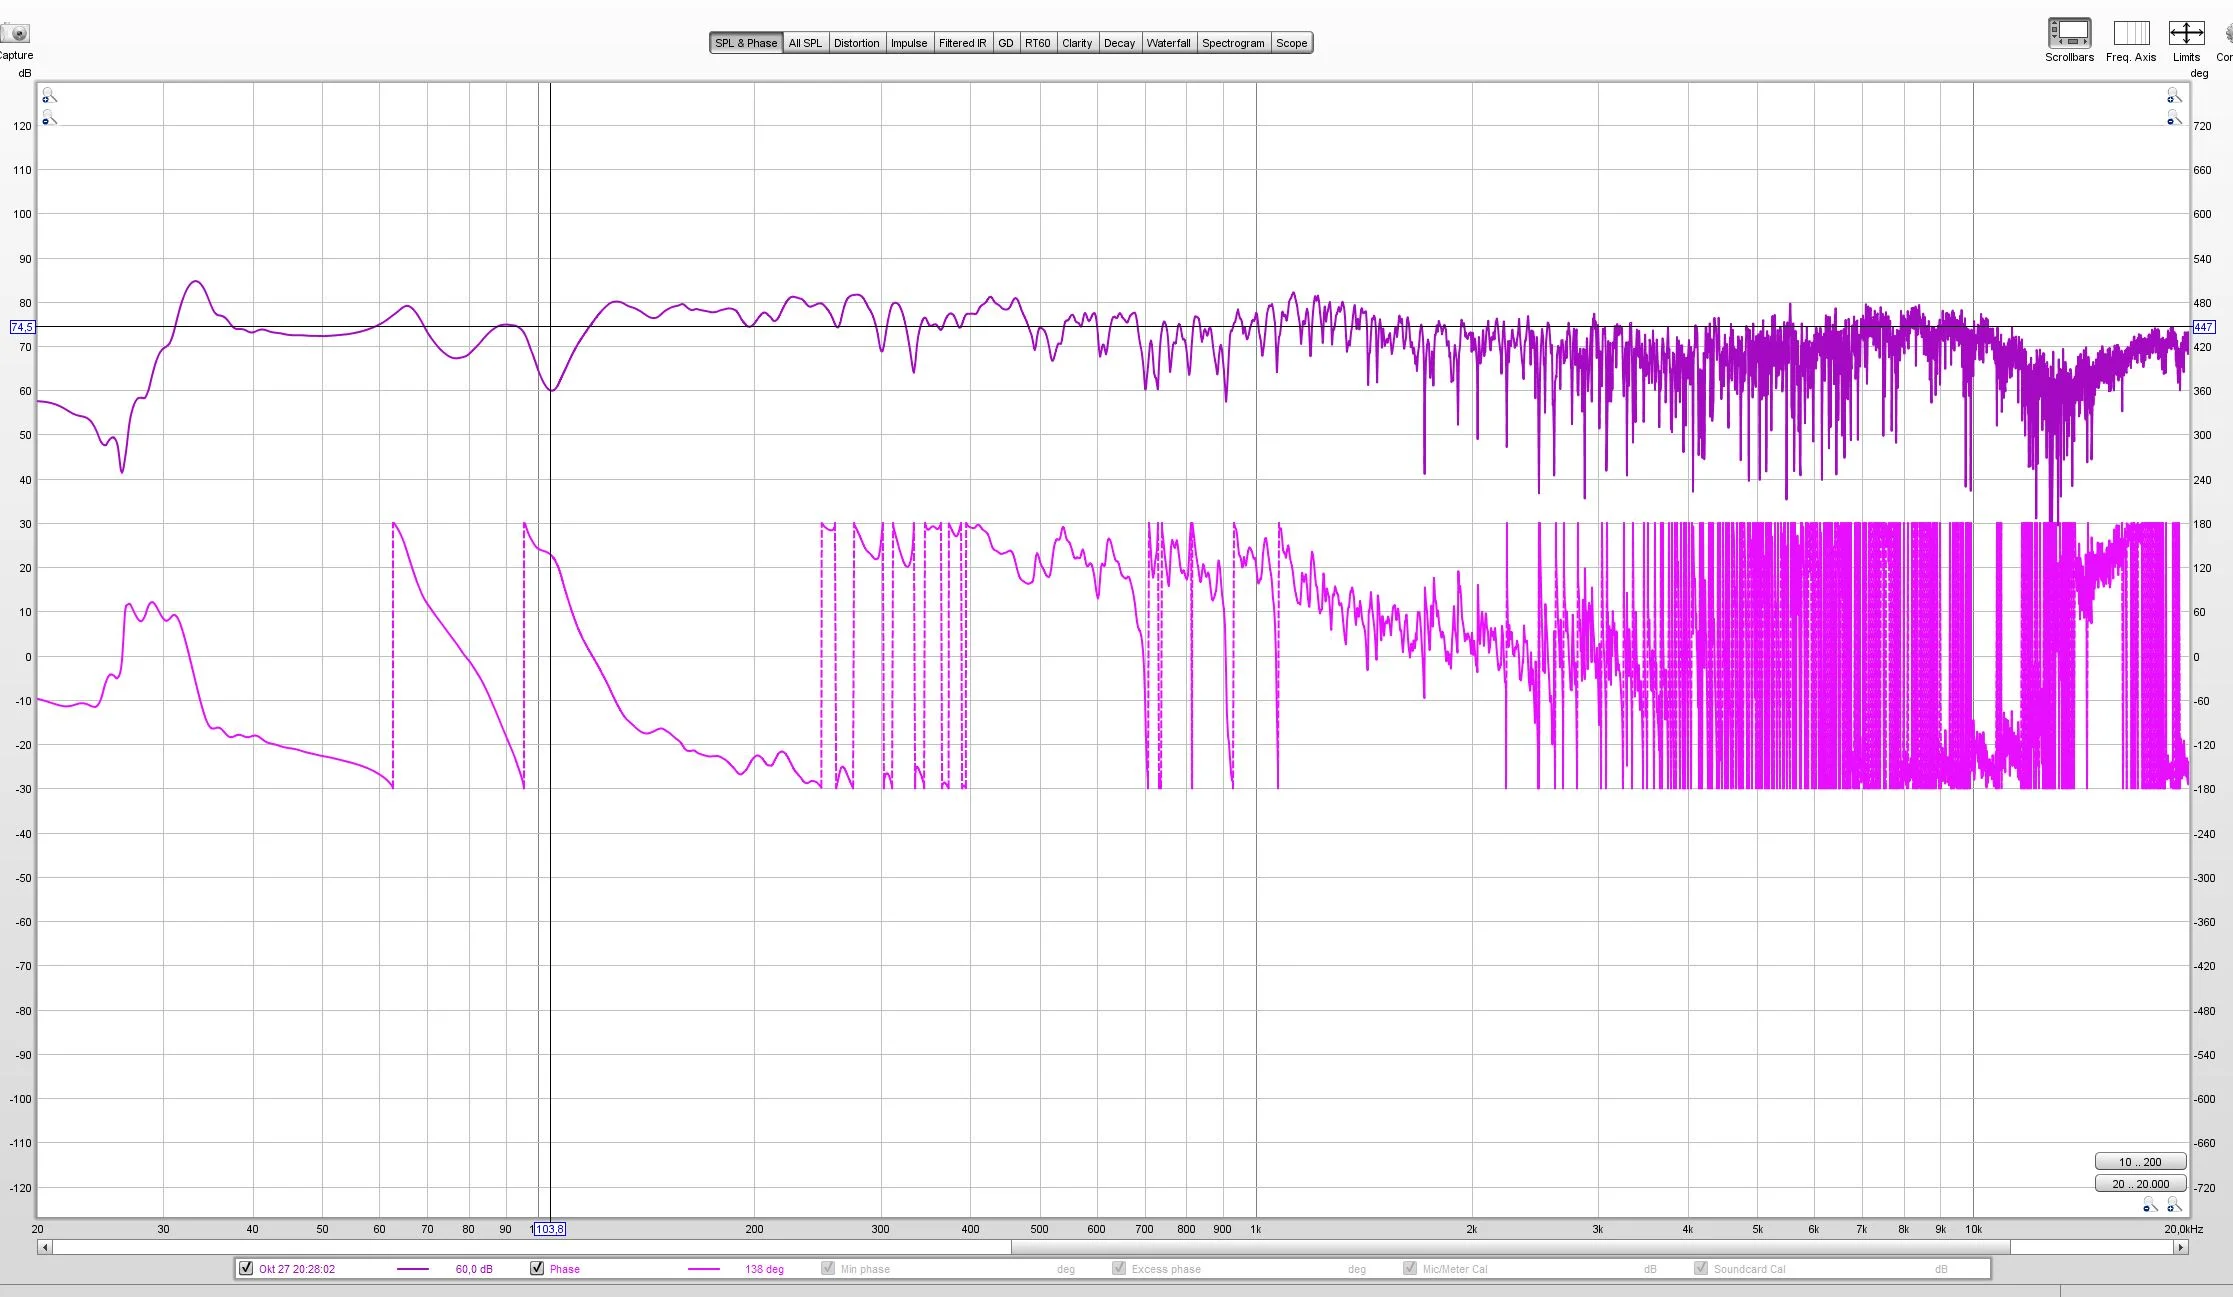Toggle the Phase trace checkbox
This screenshot has height=1297, width=2233.
[x=537, y=1268]
